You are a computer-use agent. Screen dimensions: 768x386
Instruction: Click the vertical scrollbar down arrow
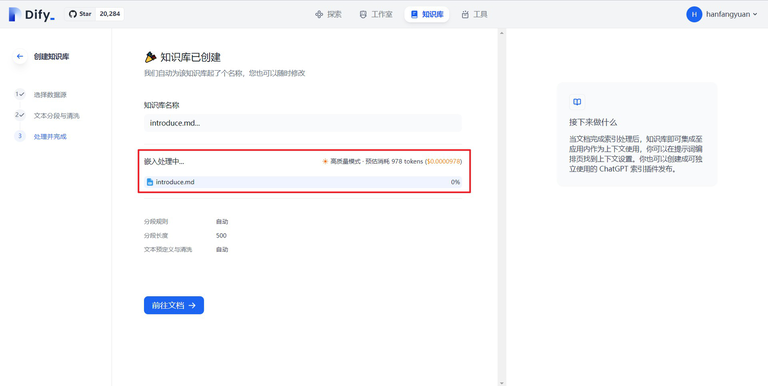point(501,383)
